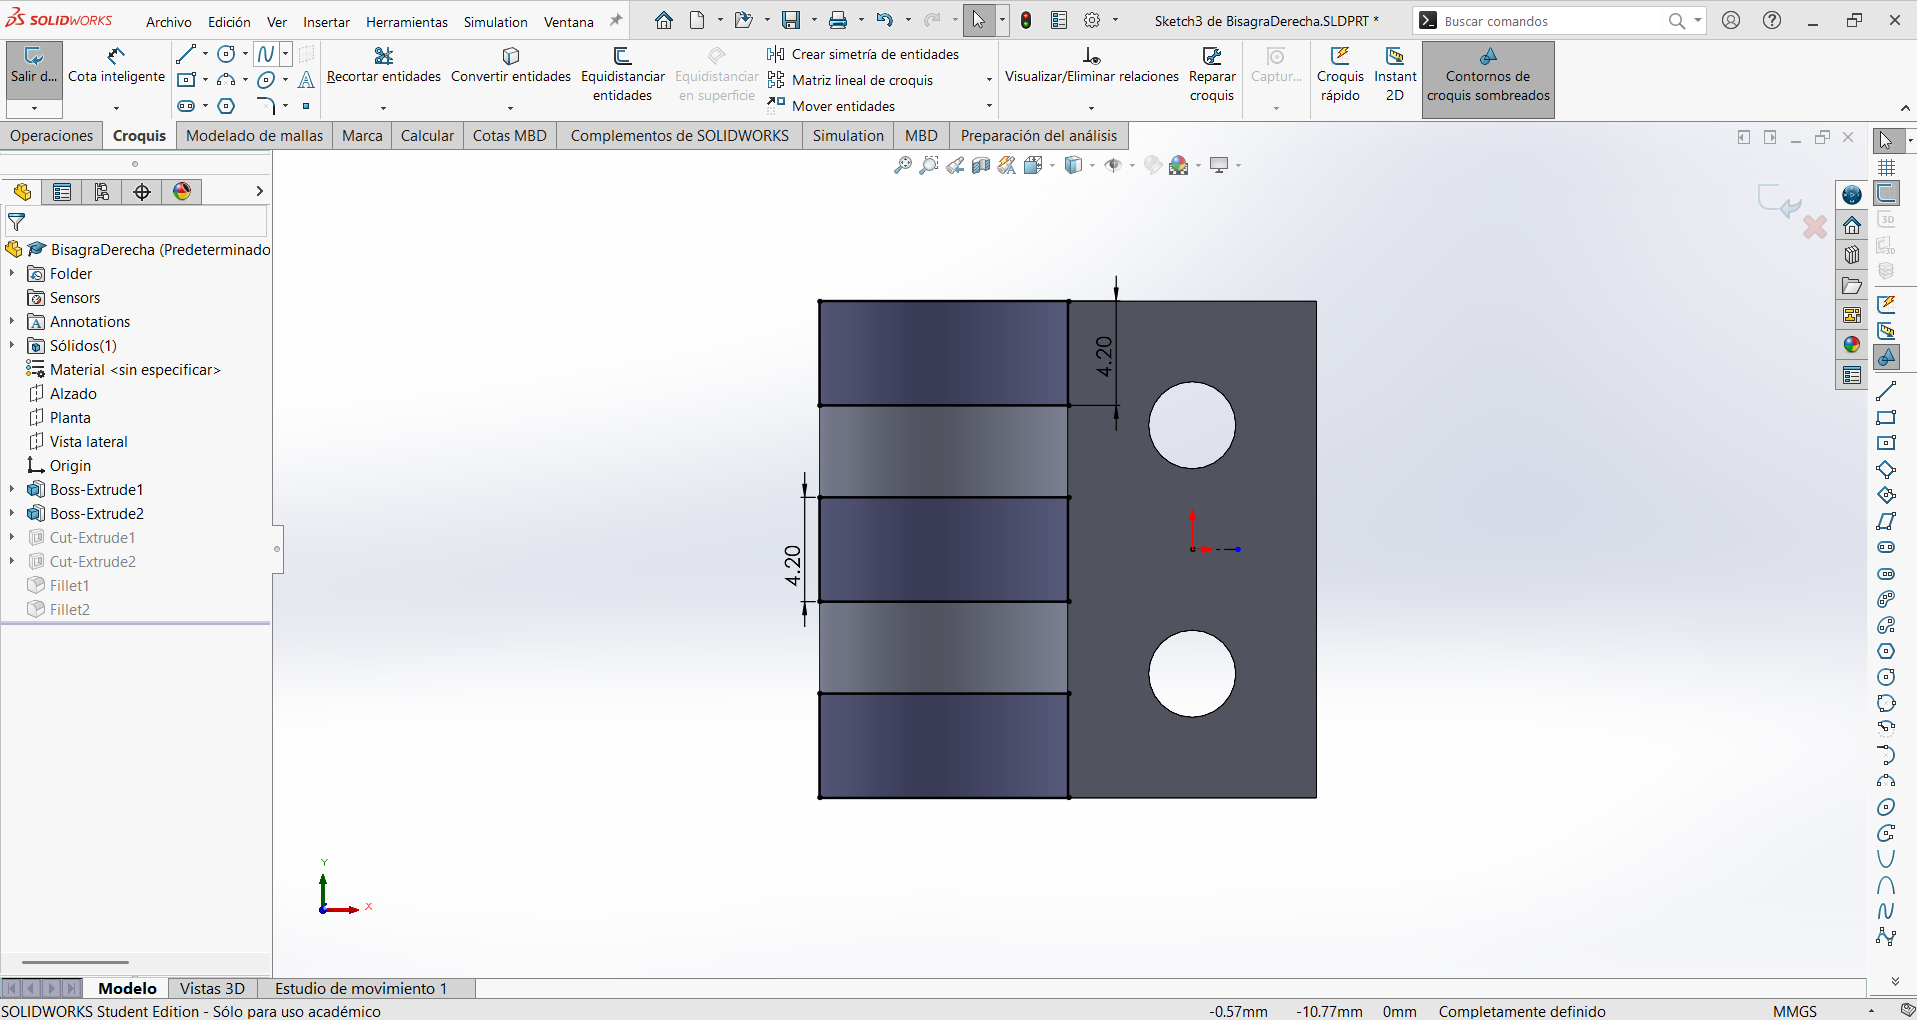Open the Salir del croquis dropdown arrow
This screenshot has height=1020, width=1917.
point(34,107)
